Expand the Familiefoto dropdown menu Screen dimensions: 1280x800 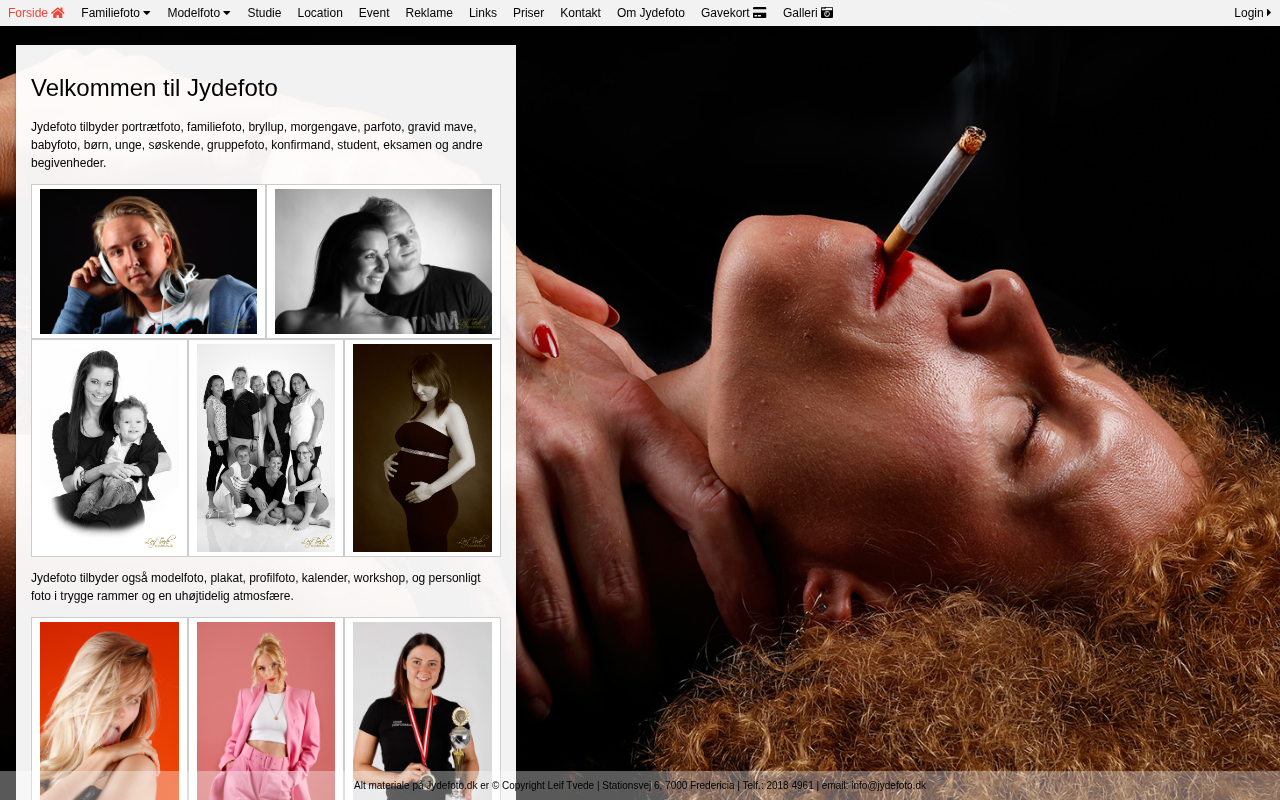[x=116, y=13]
